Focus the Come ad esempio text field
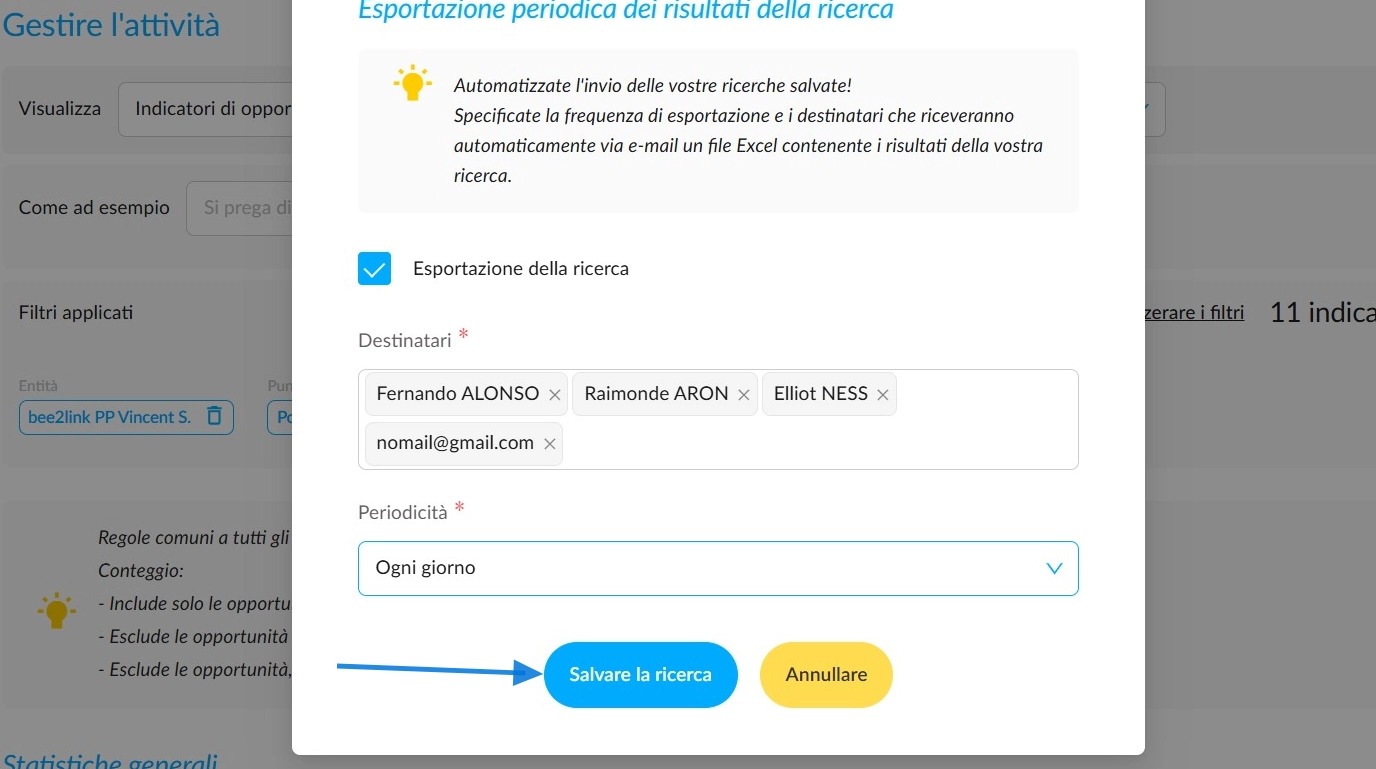The image size is (1376, 769). [x=239, y=208]
